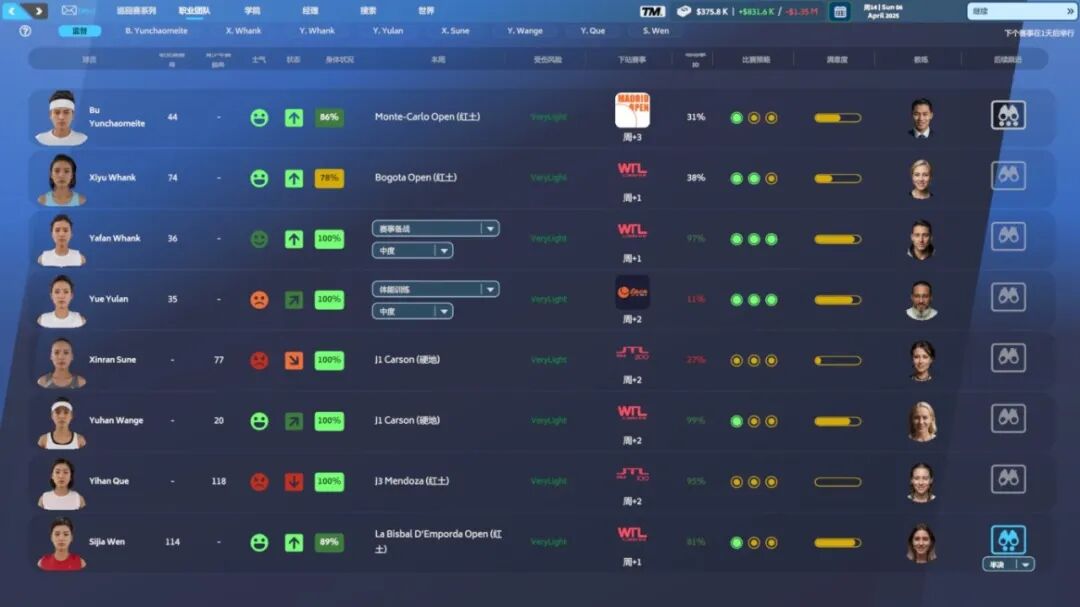Click the help question mark icon
This screenshot has width=1080, height=607.
(25, 31)
